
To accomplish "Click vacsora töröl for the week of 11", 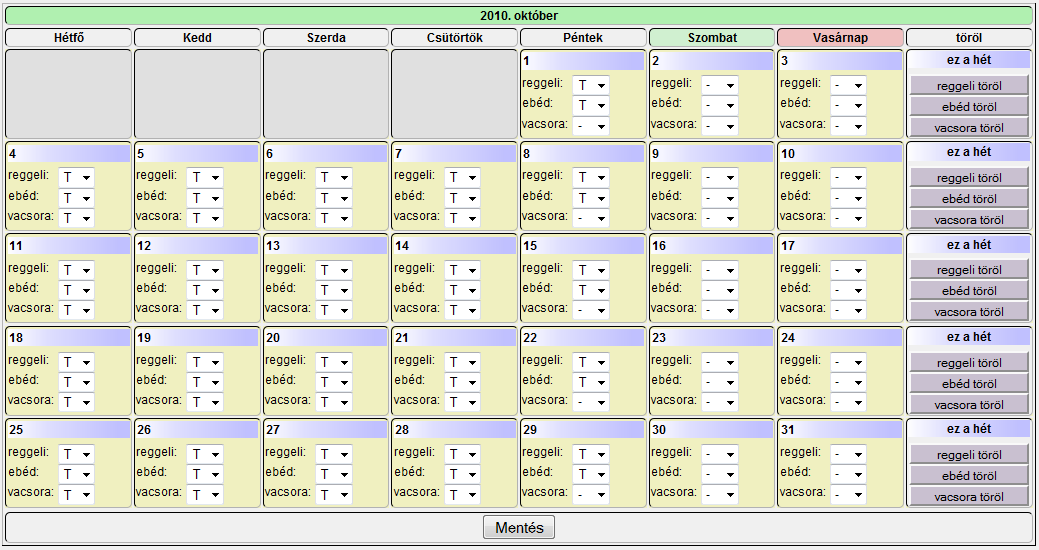I will click(969, 312).
